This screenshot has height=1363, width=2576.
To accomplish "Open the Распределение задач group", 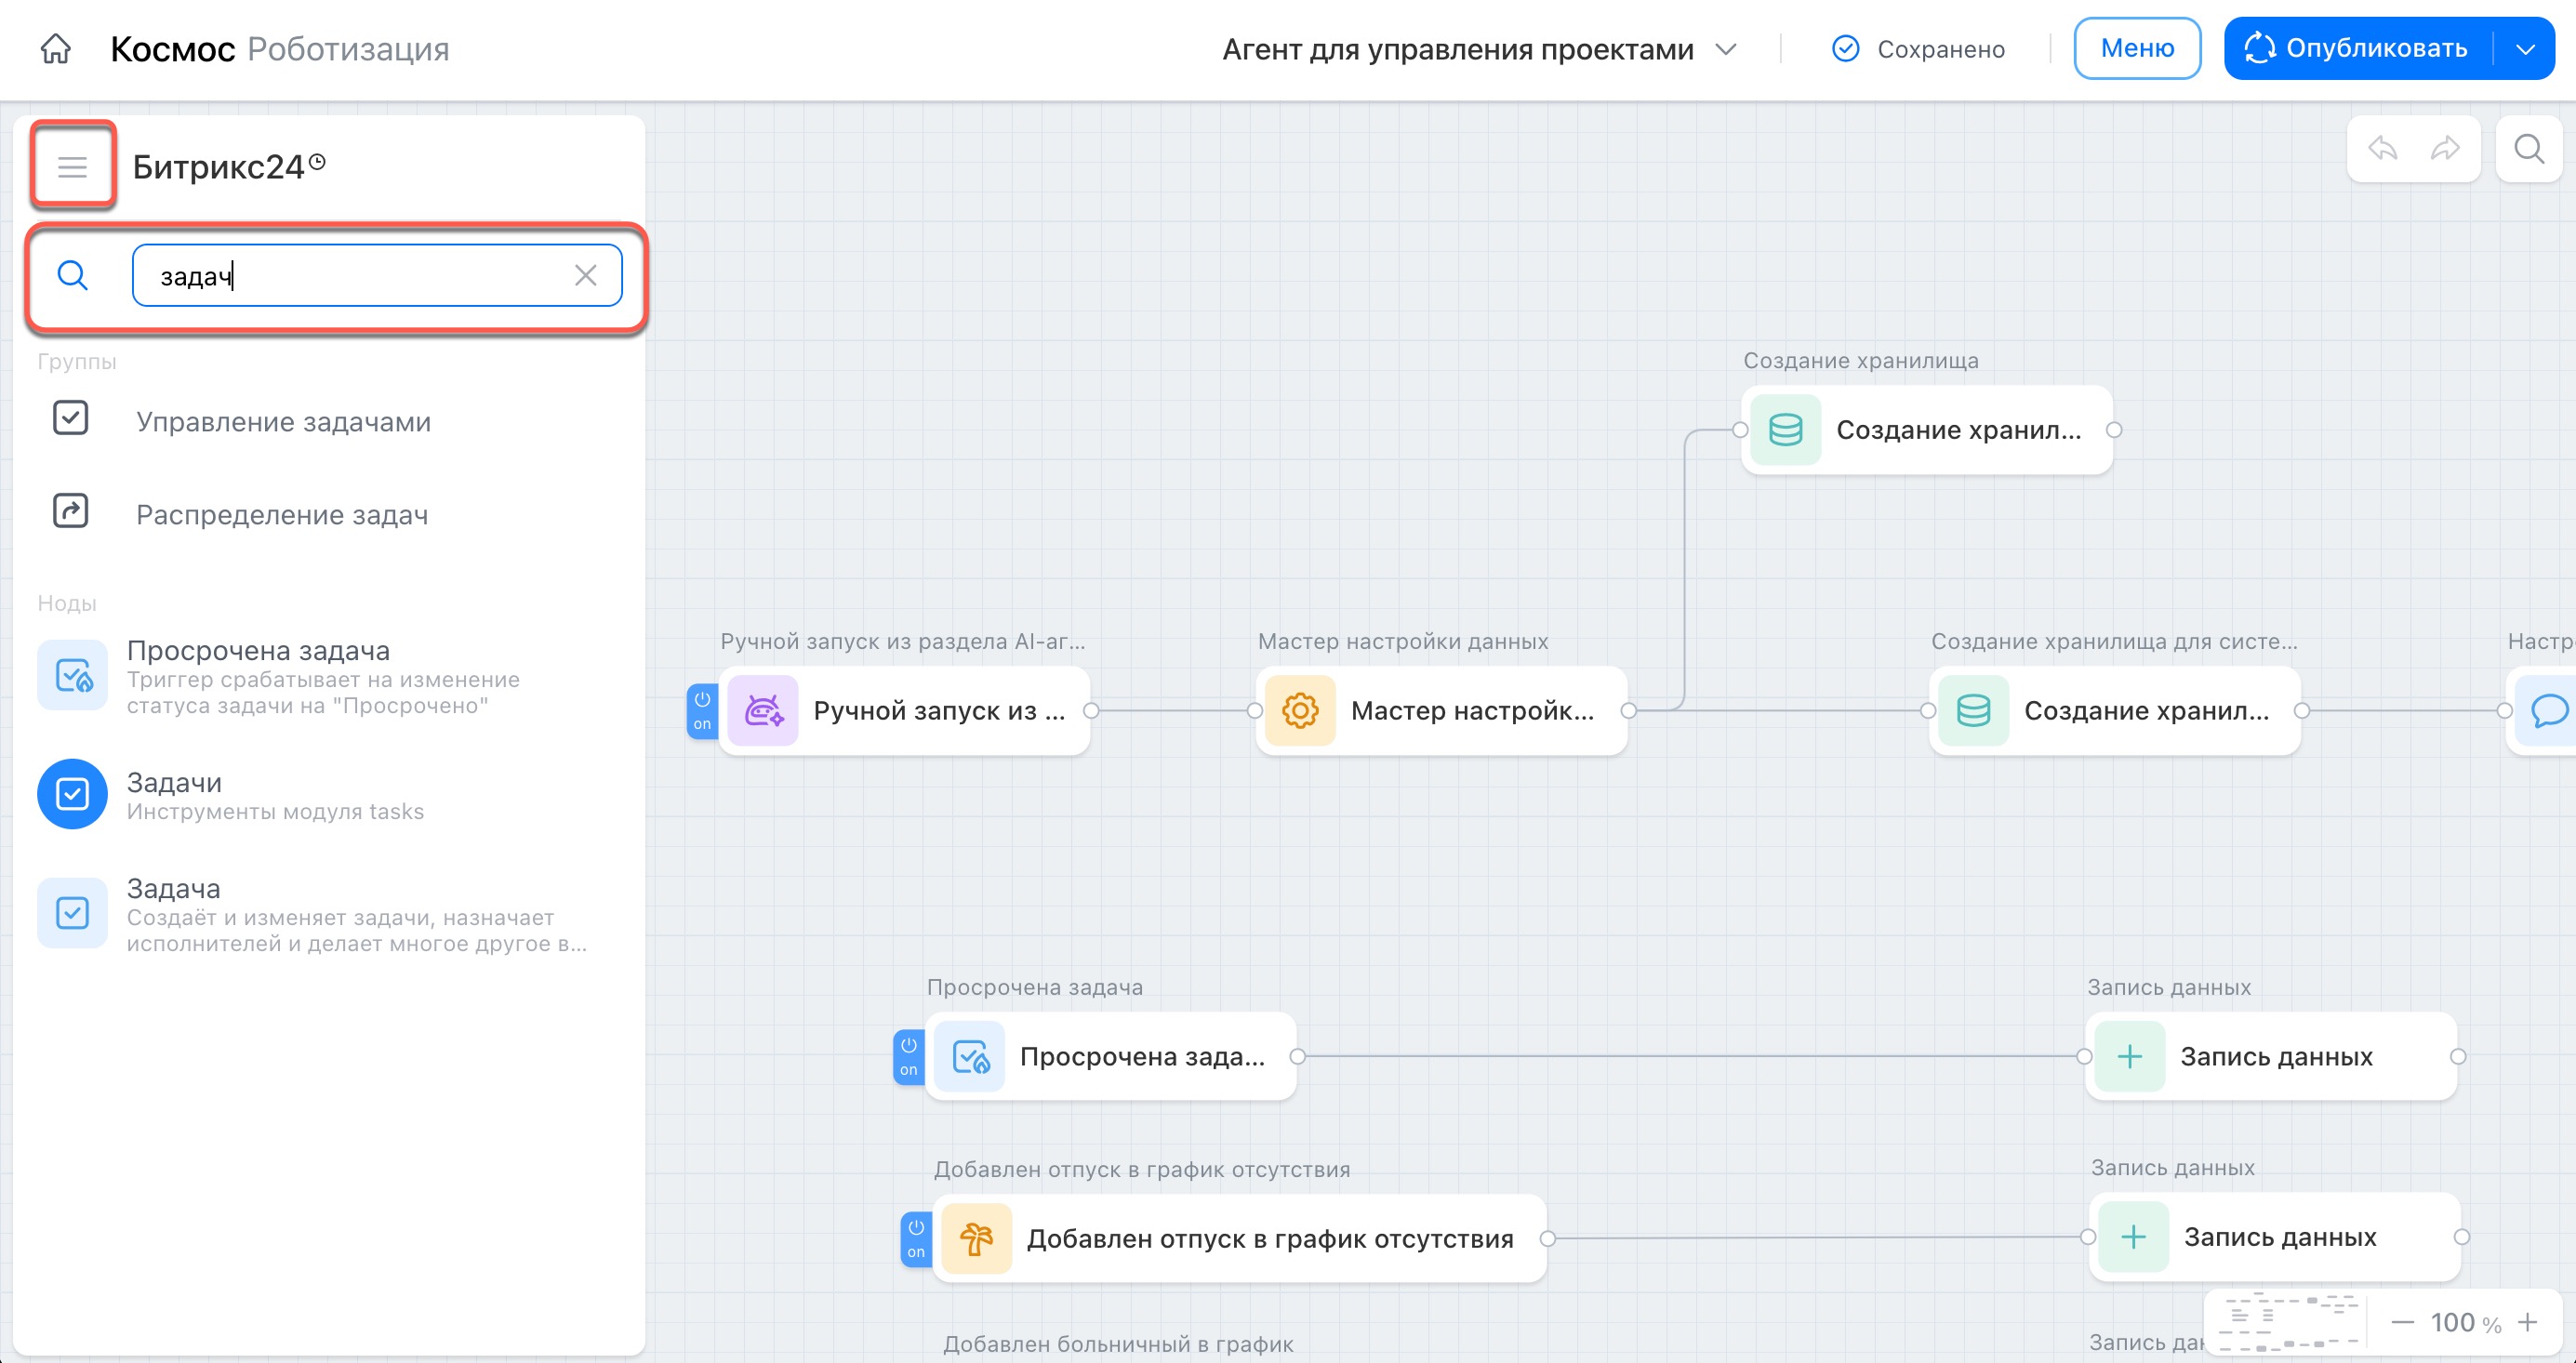I will (282, 515).
